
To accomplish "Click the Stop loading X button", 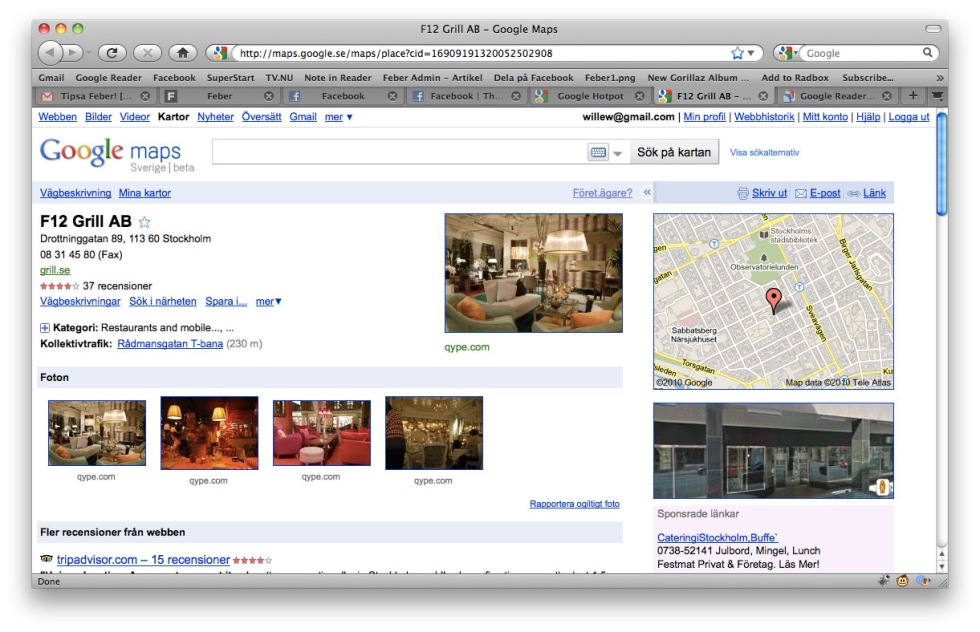I will coord(148,53).
